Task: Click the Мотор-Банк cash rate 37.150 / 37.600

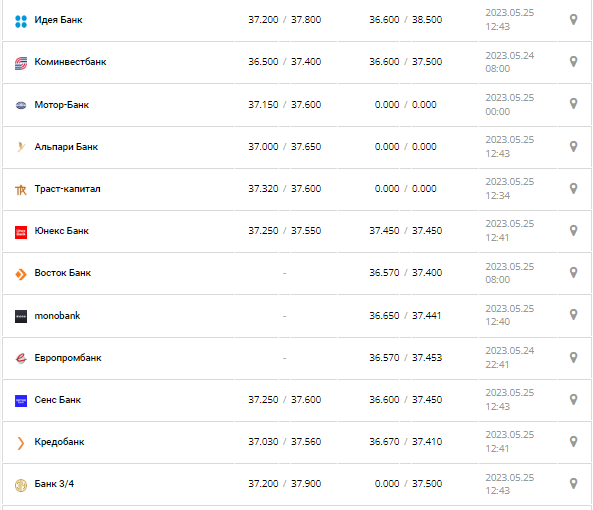Action: tap(284, 104)
